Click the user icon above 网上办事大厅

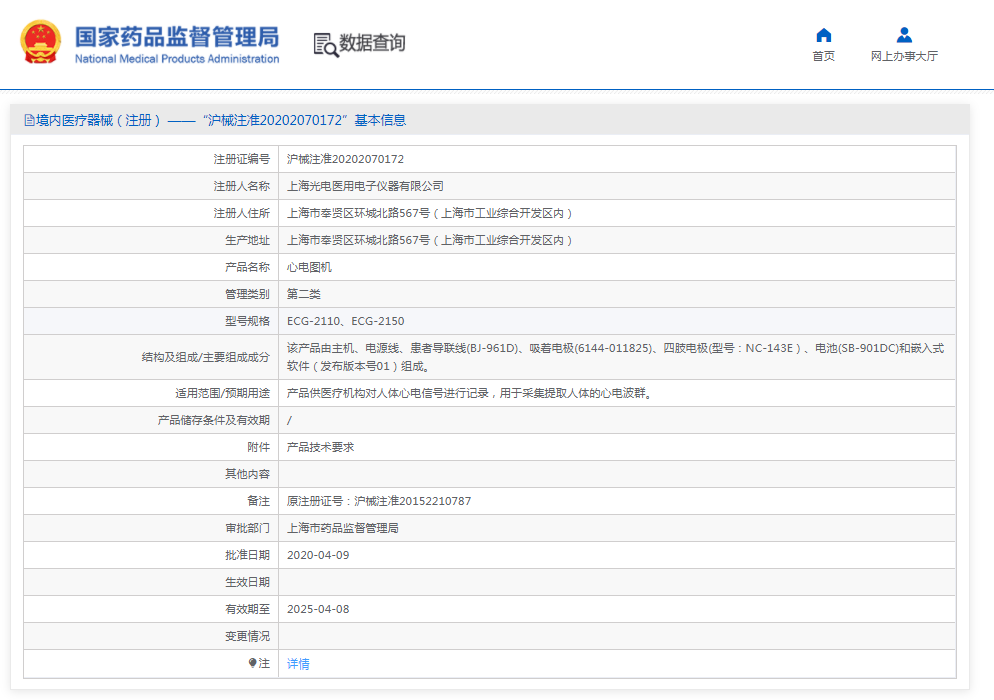[x=904, y=35]
